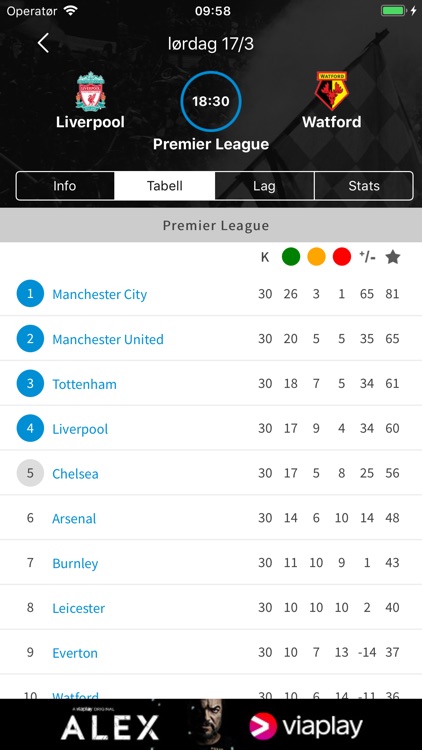Tap the orange draws circle header

[316, 257]
